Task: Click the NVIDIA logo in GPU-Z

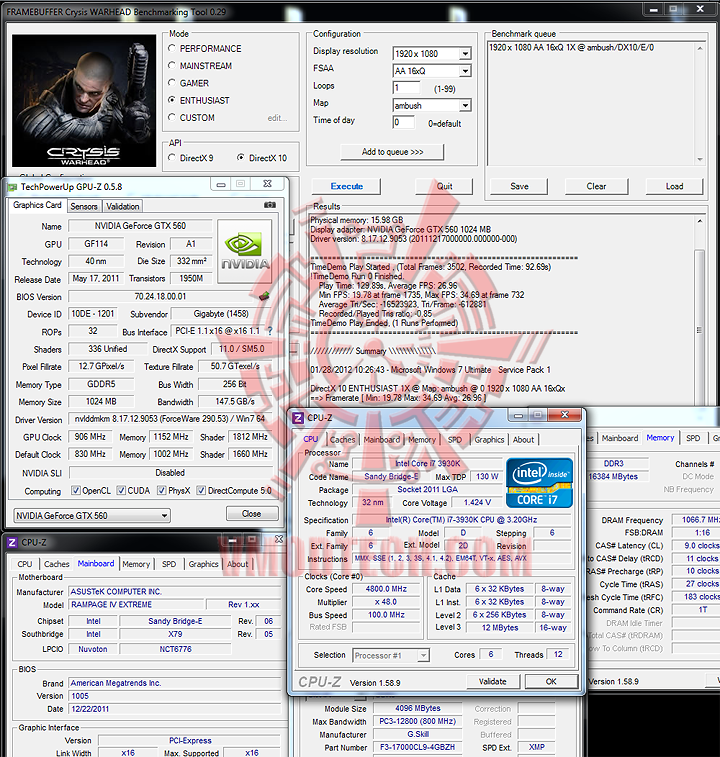Action: [x=244, y=251]
